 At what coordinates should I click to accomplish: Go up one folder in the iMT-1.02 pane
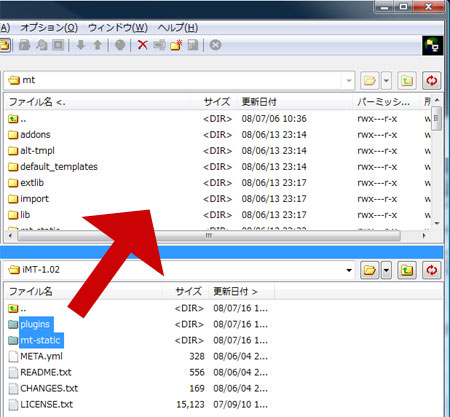coord(407,270)
